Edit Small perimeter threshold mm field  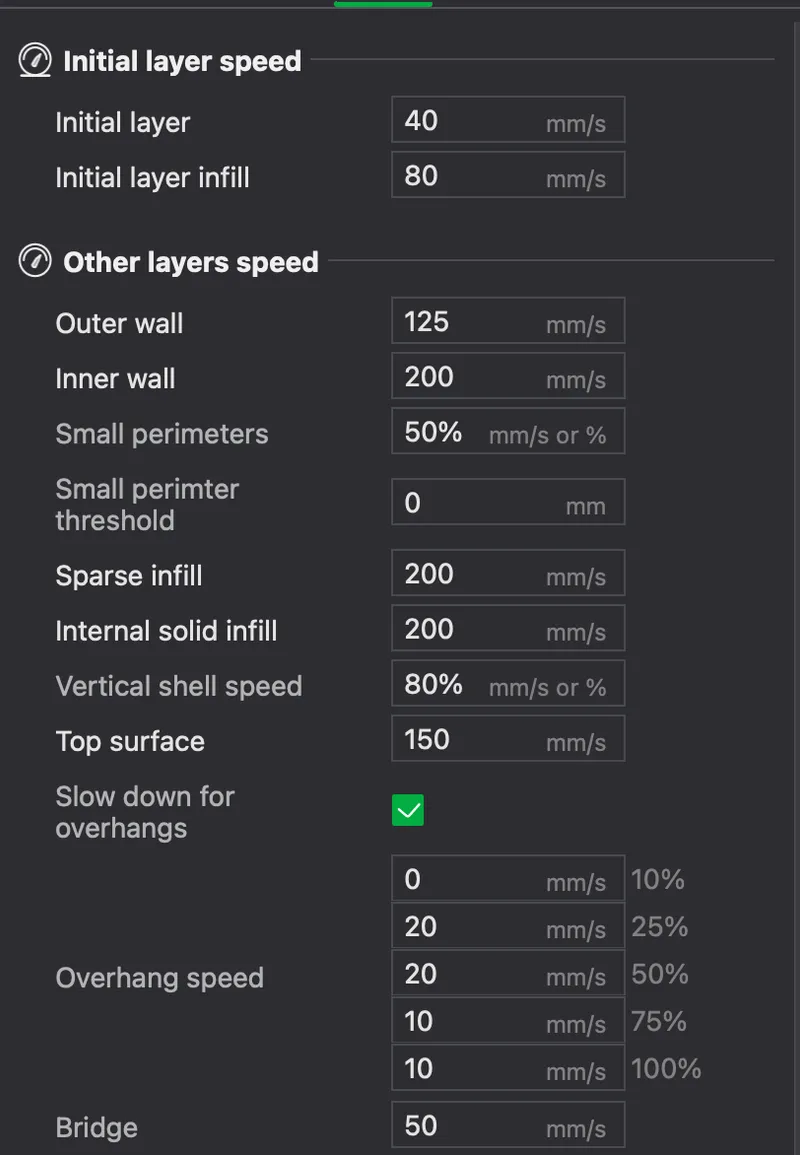[x=508, y=502]
